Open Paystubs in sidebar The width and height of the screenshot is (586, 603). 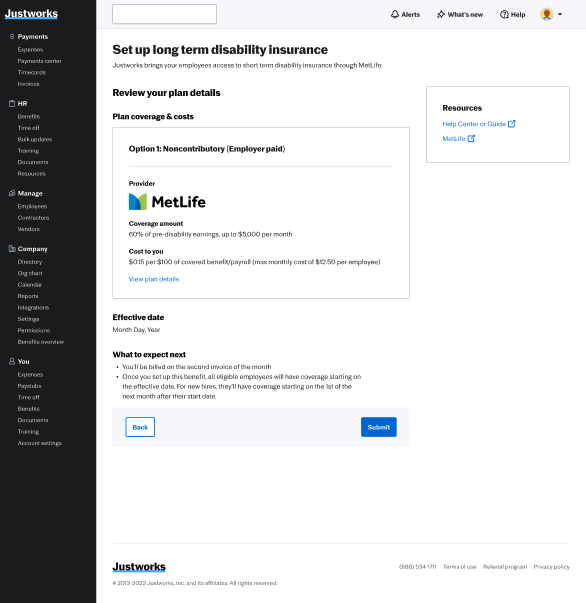coord(29,386)
